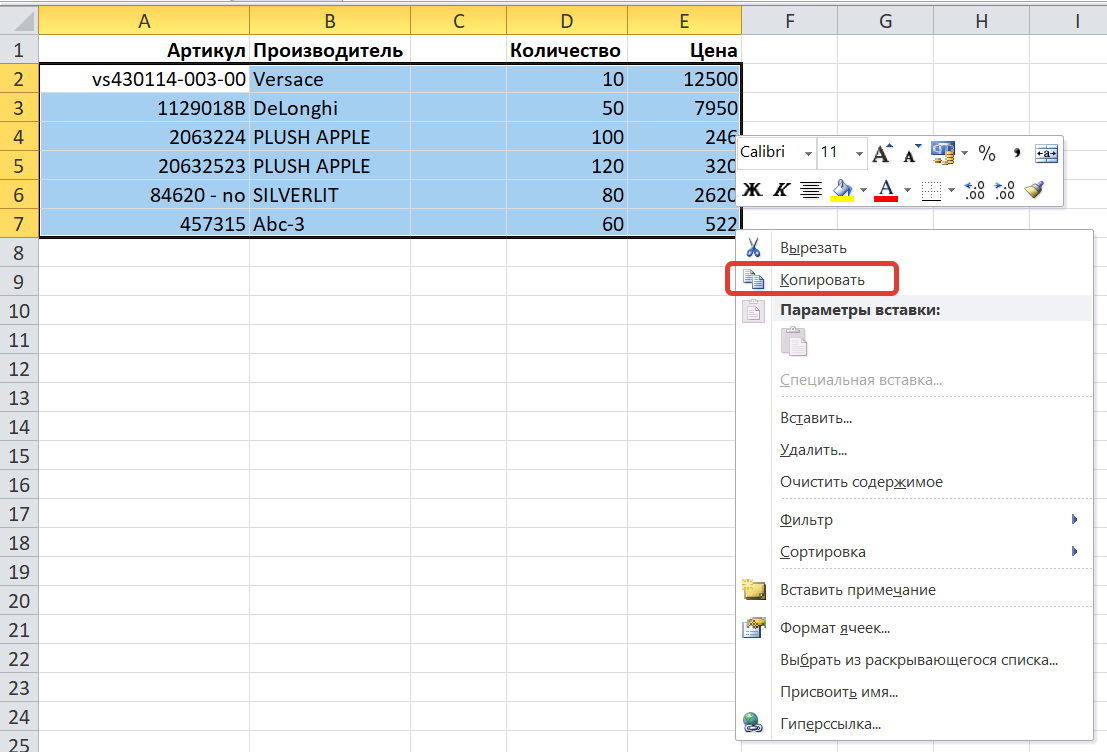The image size is (1107, 752).
Task: Select column B header
Action: [x=330, y=20]
